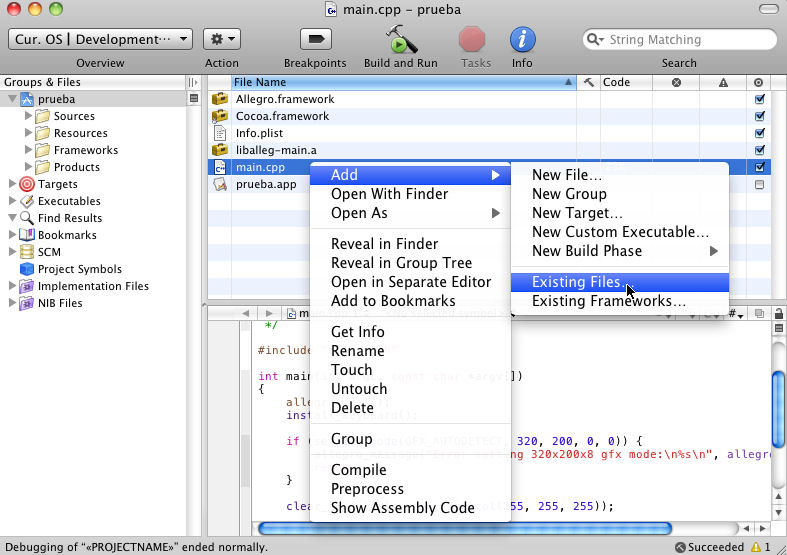Expand the Sources folder disclosure triangle
This screenshot has width=787, height=555.
pos(28,116)
